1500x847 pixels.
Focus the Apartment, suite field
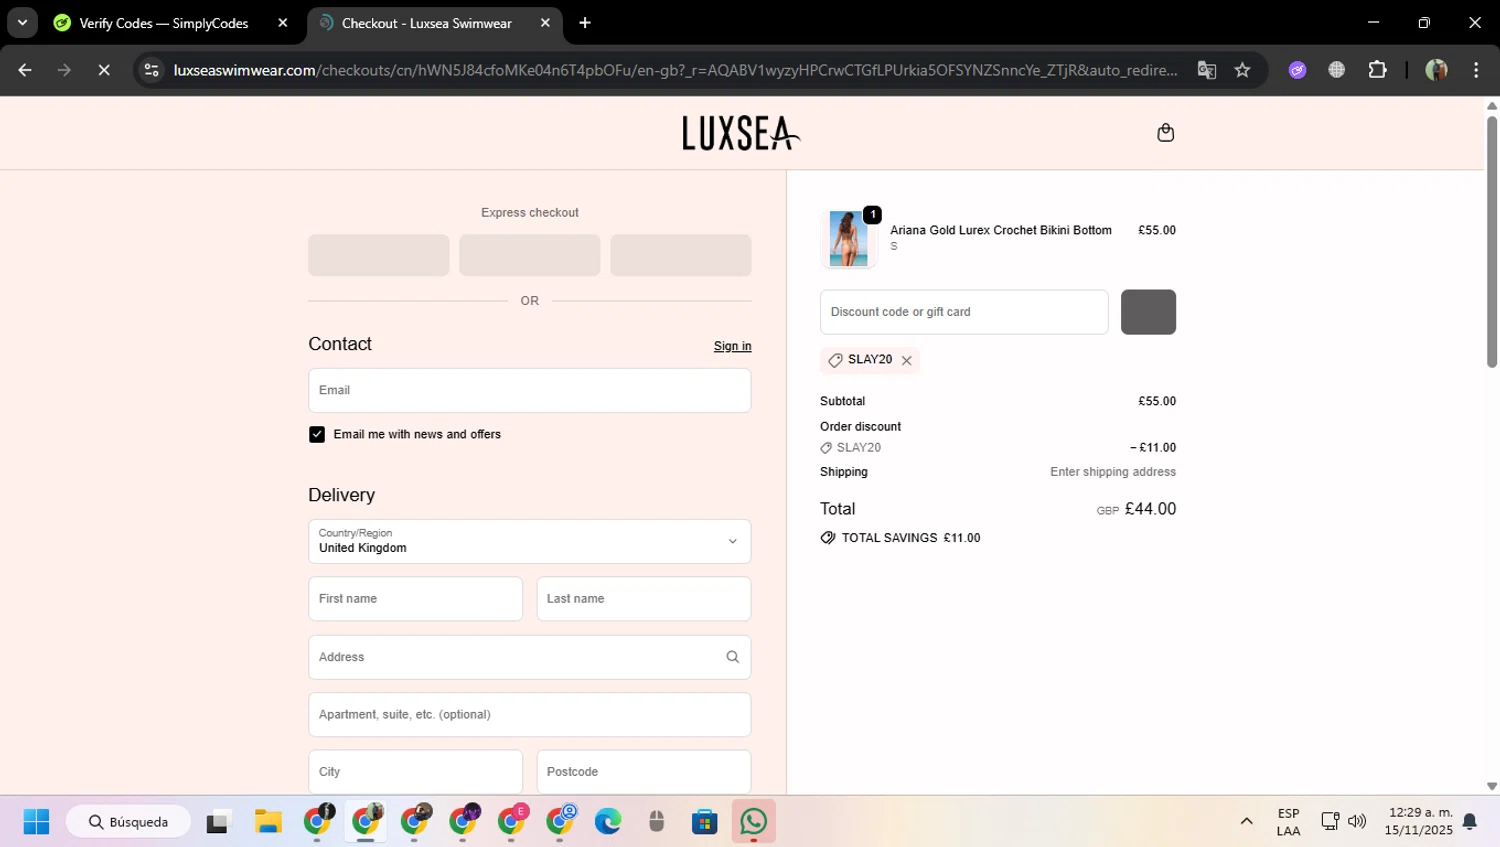tap(530, 714)
